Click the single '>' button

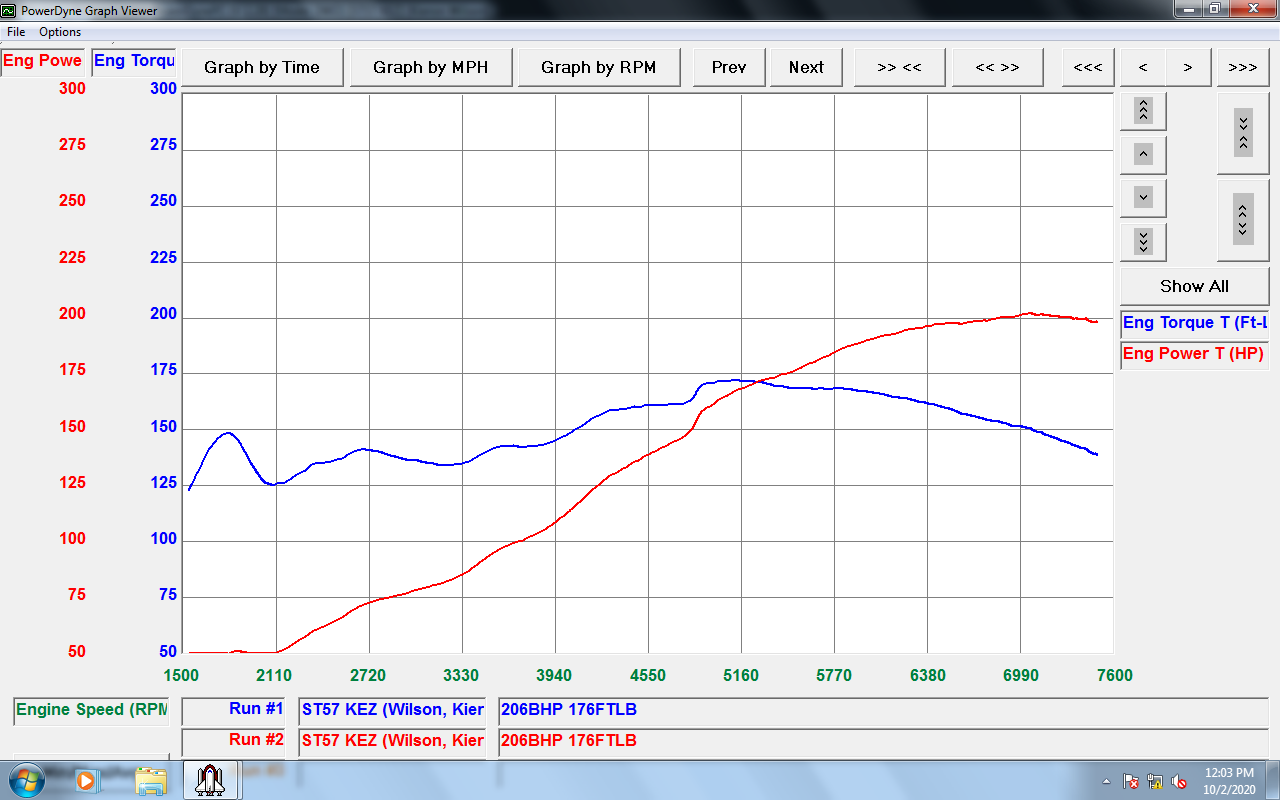[x=1188, y=67]
